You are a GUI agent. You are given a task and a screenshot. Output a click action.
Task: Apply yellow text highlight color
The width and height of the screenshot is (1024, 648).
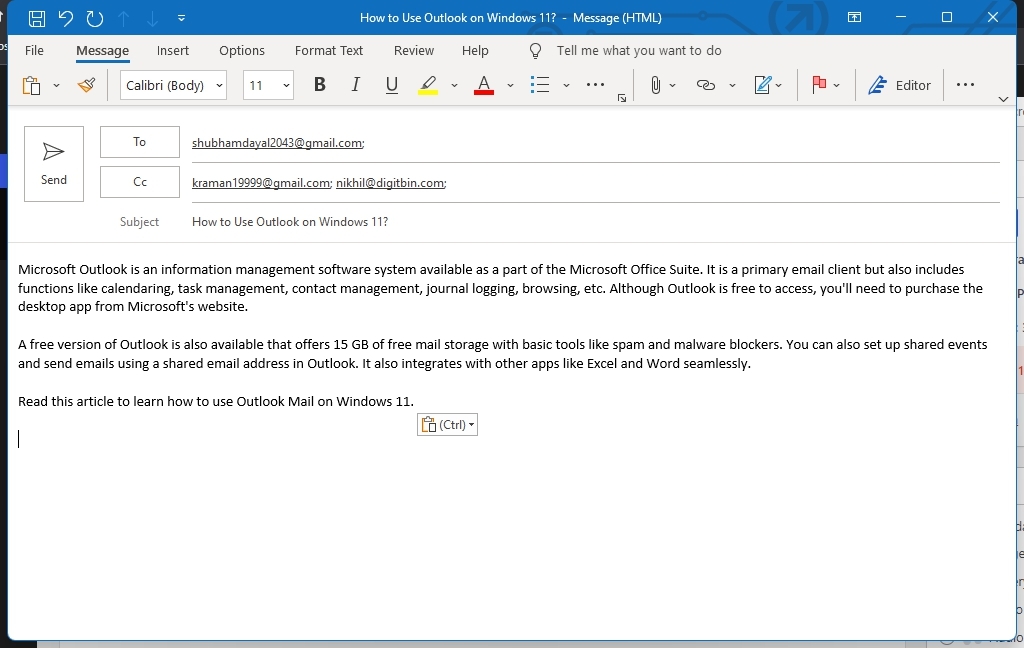(x=428, y=85)
